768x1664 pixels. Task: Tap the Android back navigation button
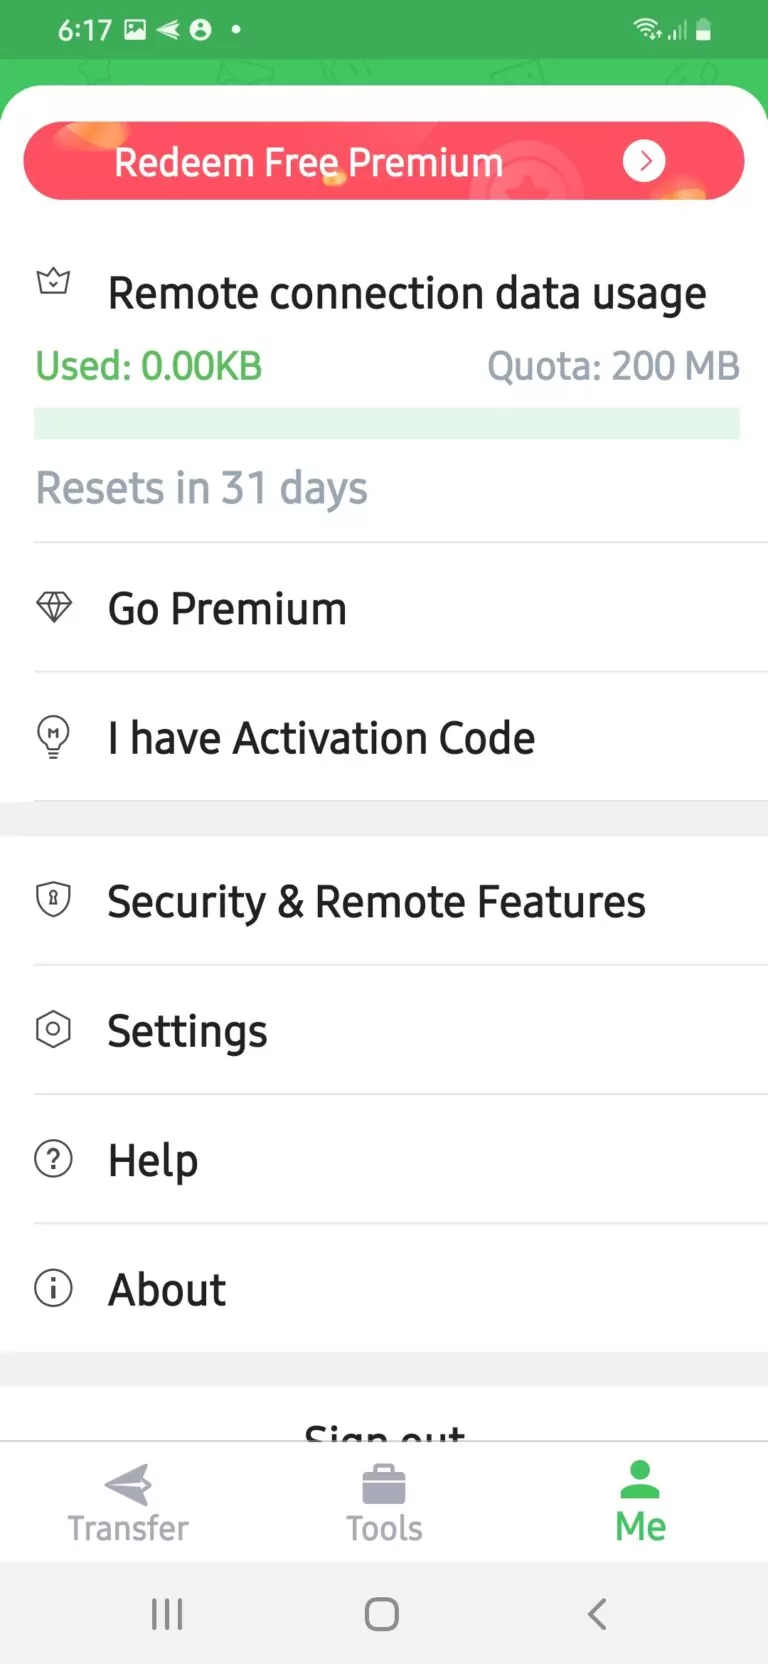(597, 1613)
